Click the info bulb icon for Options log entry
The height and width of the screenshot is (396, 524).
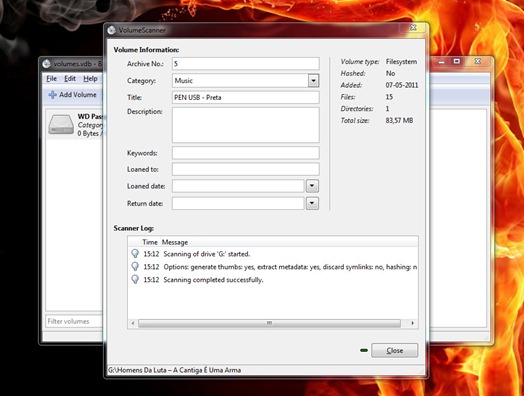point(135,267)
